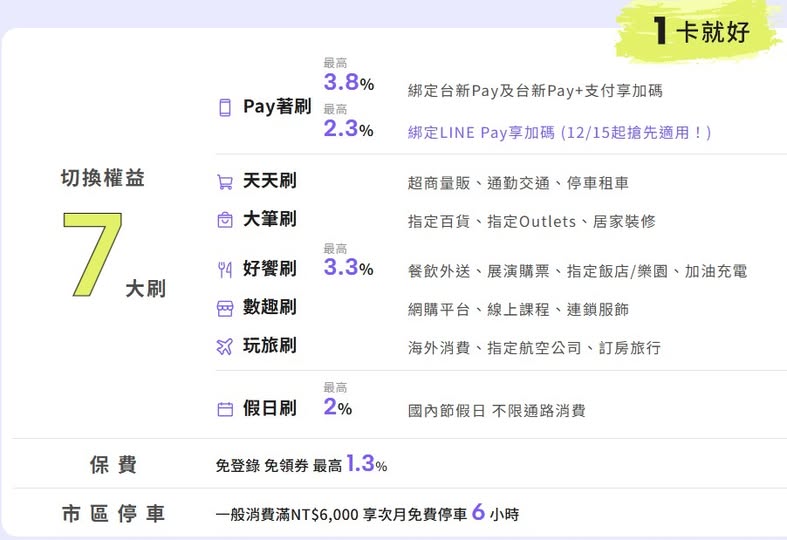Click the shopping bag icon for 大筆刷
This screenshot has width=787, height=540.
pos(225,220)
